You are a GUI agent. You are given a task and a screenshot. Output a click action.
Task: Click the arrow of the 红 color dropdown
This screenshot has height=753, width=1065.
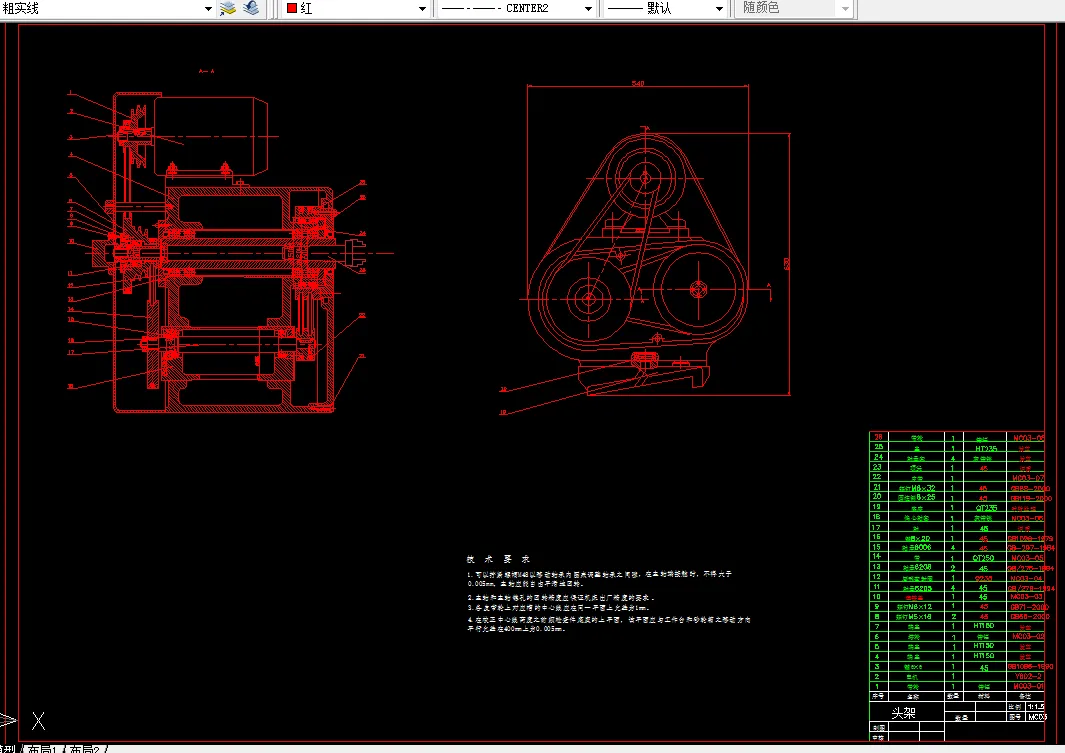point(423,8)
